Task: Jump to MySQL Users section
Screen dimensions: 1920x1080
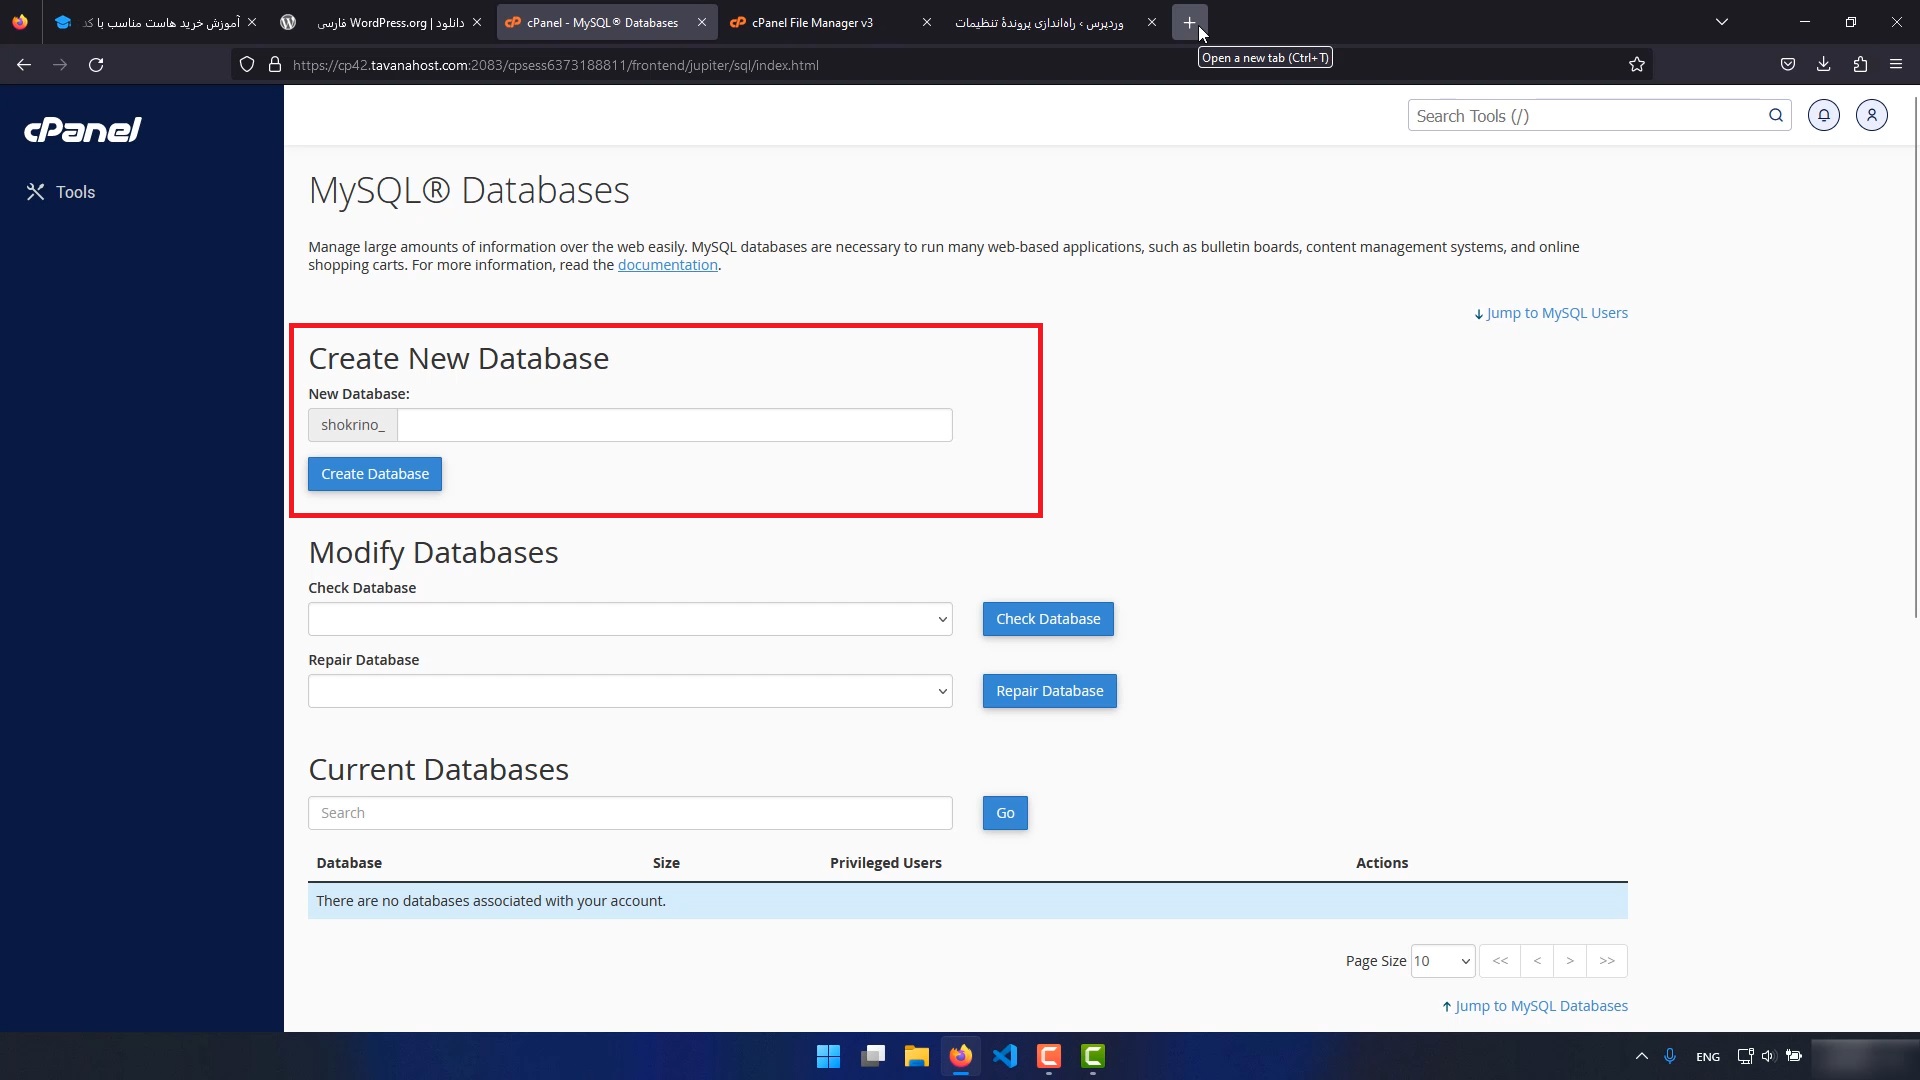Action: coord(1551,313)
